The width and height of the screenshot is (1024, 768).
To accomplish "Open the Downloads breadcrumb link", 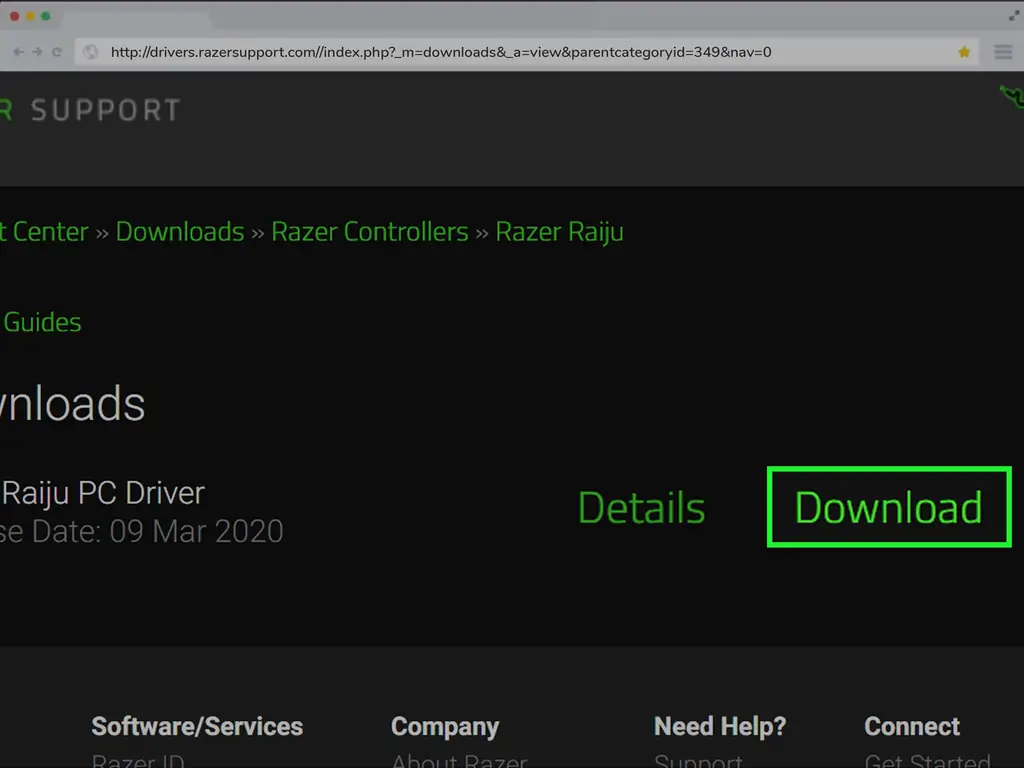I will 180,232.
